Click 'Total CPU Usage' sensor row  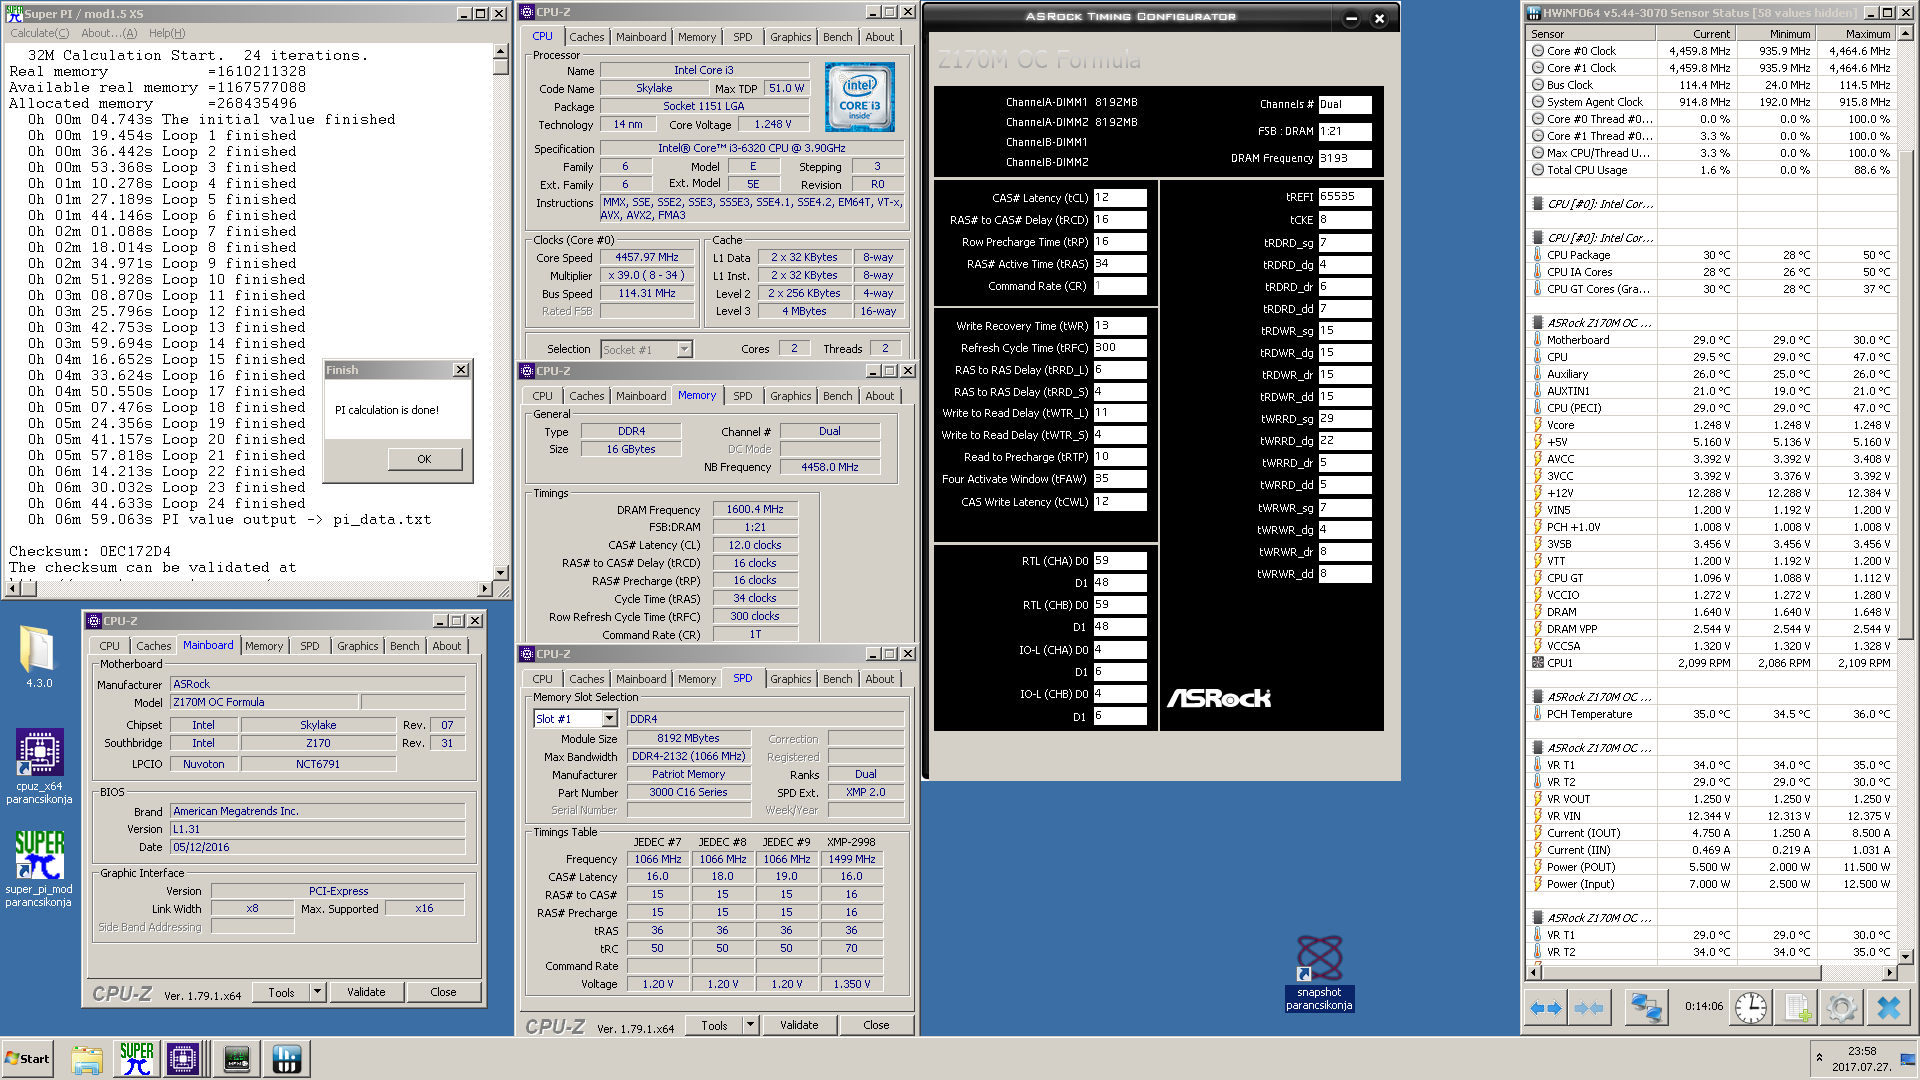click(x=1711, y=170)
